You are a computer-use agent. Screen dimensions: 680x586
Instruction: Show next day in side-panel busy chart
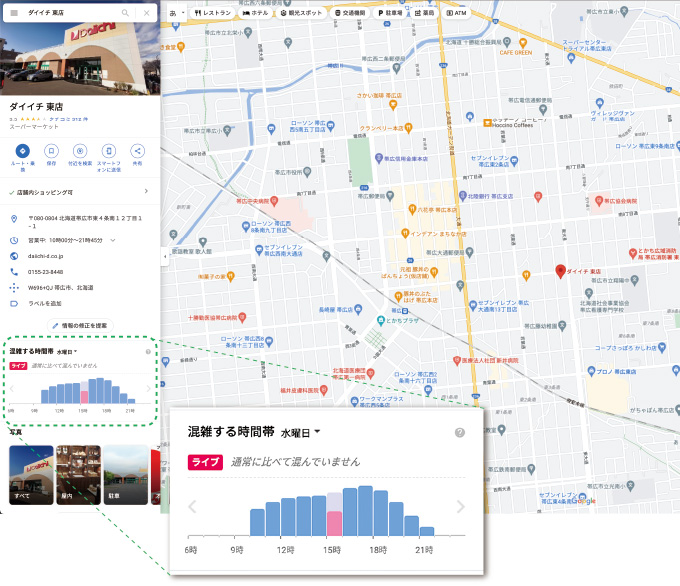[x=148, y=389]
